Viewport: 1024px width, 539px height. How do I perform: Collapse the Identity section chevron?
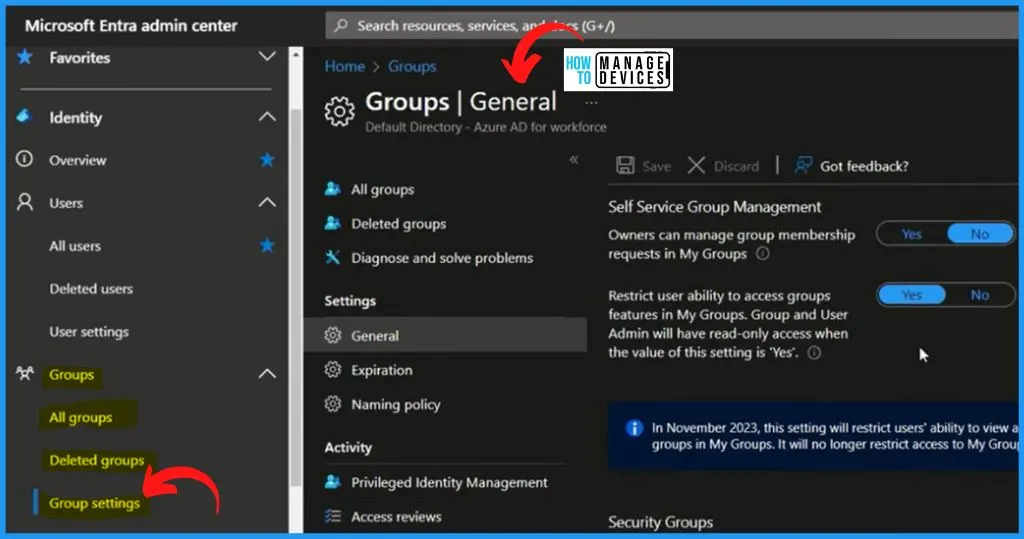click(x=267, y=117)
